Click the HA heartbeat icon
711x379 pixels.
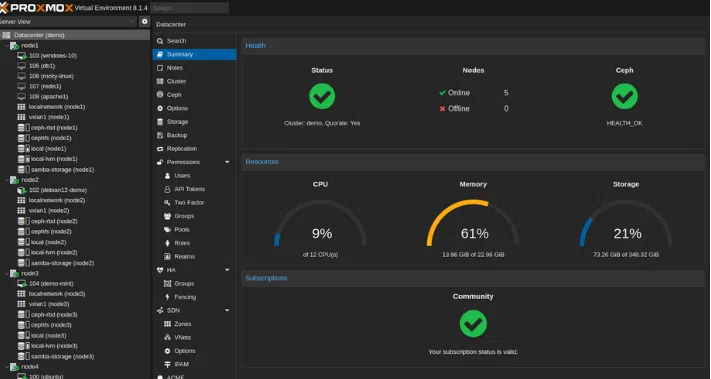pos(160,270)
